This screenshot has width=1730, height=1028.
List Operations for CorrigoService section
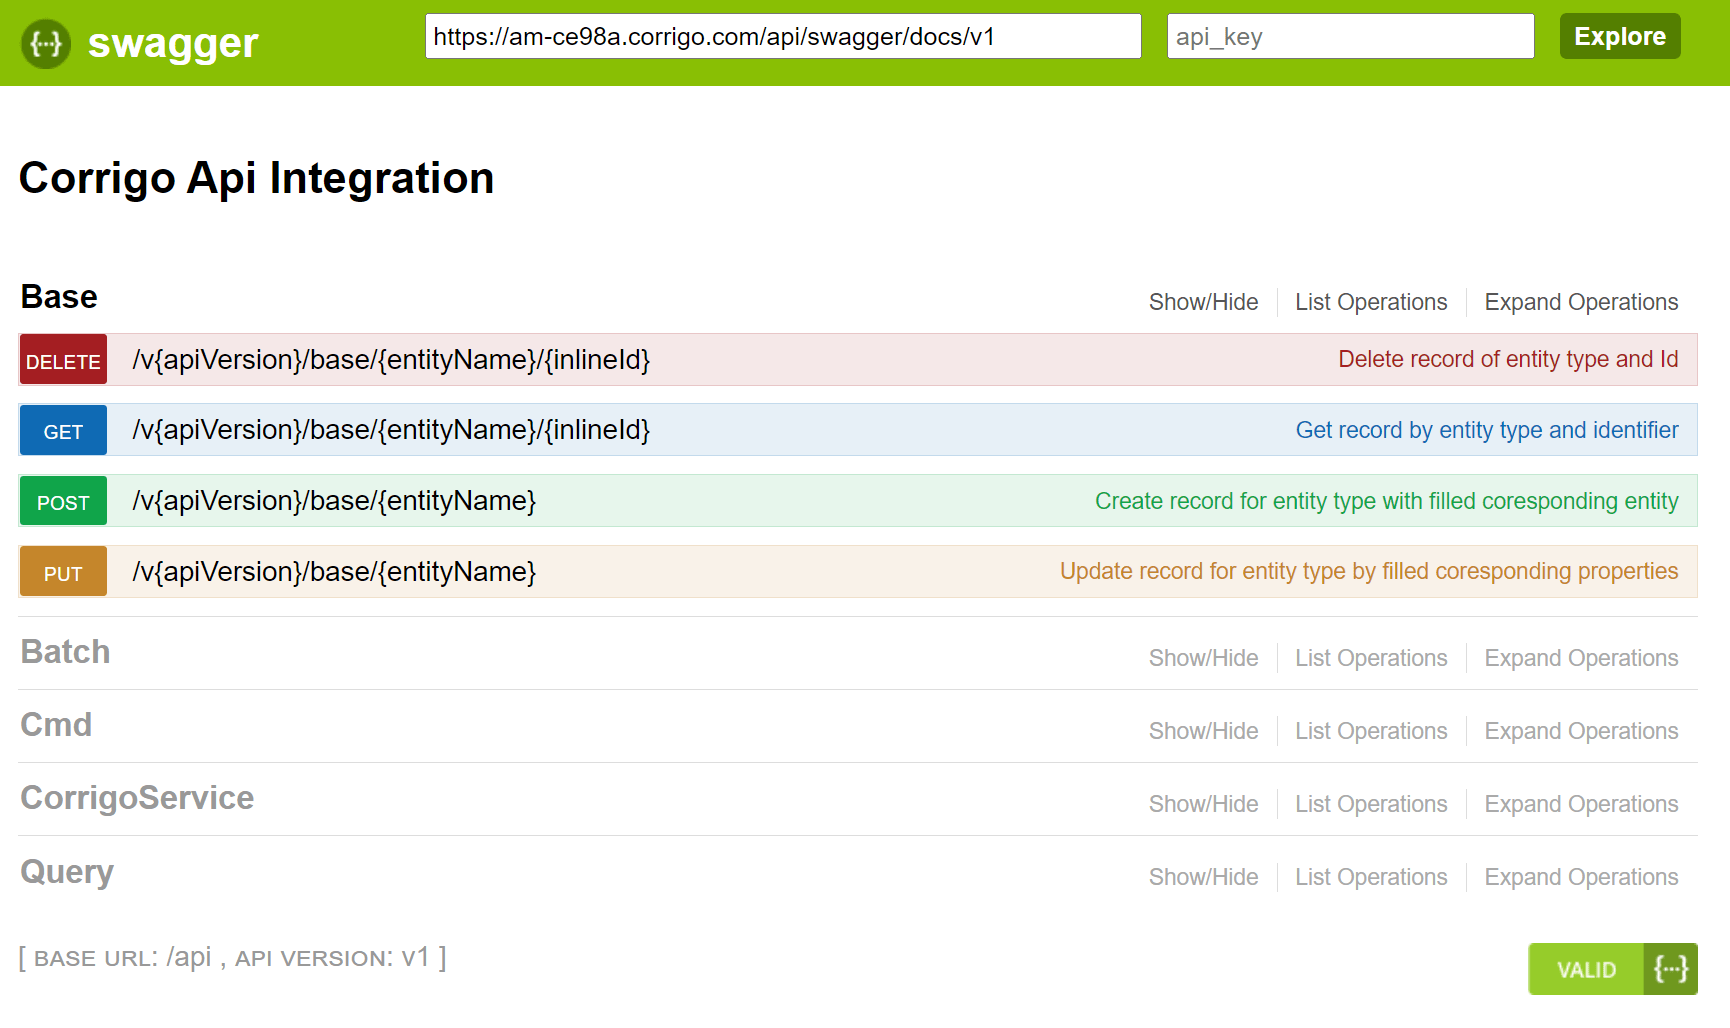click(1371, 804)
